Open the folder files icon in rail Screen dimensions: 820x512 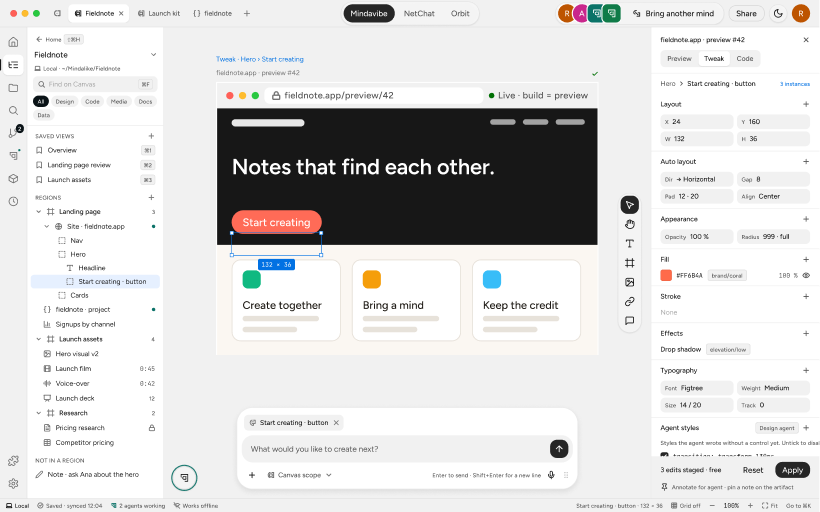click(14, 88)
